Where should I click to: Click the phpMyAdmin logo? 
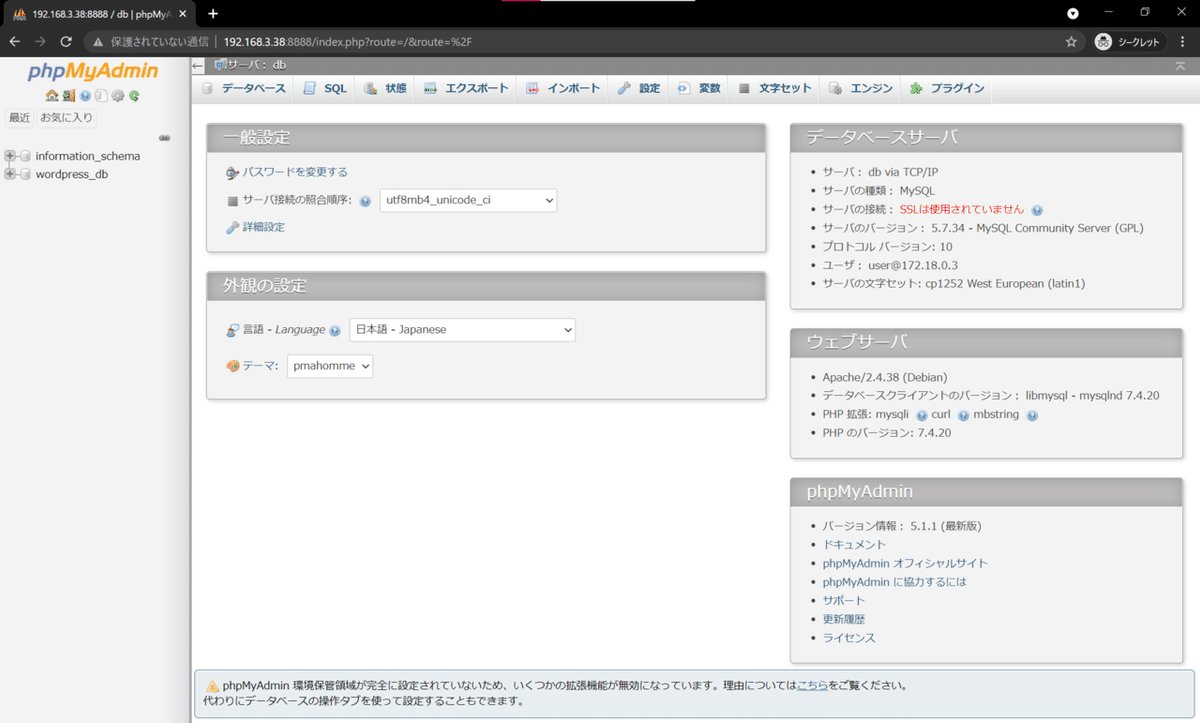(x=93, y=72)
